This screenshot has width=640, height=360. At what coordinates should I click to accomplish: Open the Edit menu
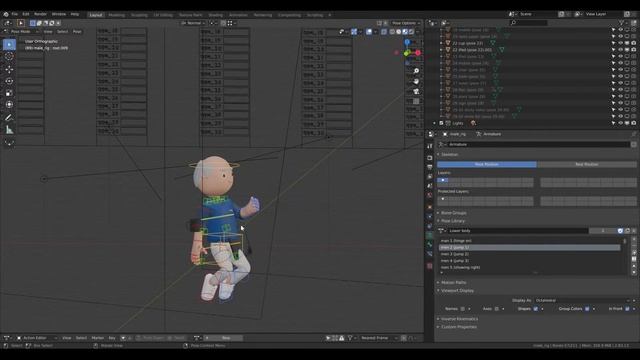tap(26, 14)
